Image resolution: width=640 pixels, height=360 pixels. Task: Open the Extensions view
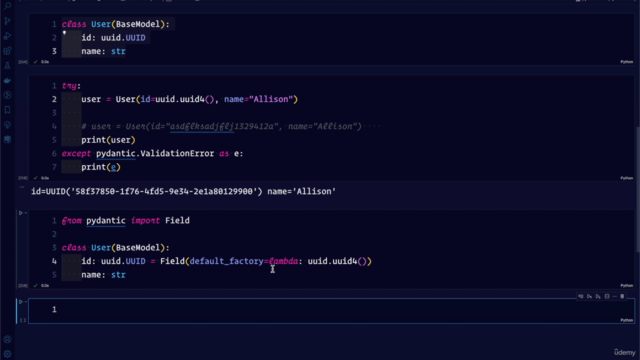(x=7, y=51)
